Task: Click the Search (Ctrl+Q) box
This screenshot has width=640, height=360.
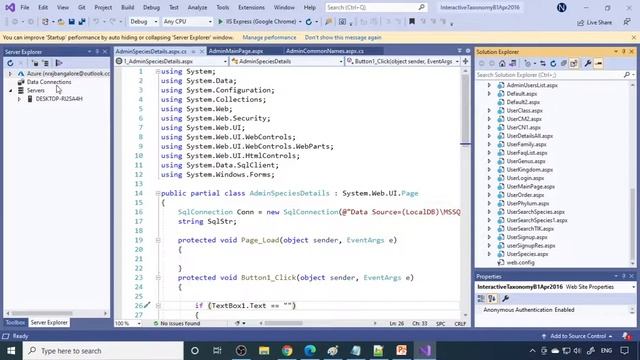Action: [x=376, y=7]
